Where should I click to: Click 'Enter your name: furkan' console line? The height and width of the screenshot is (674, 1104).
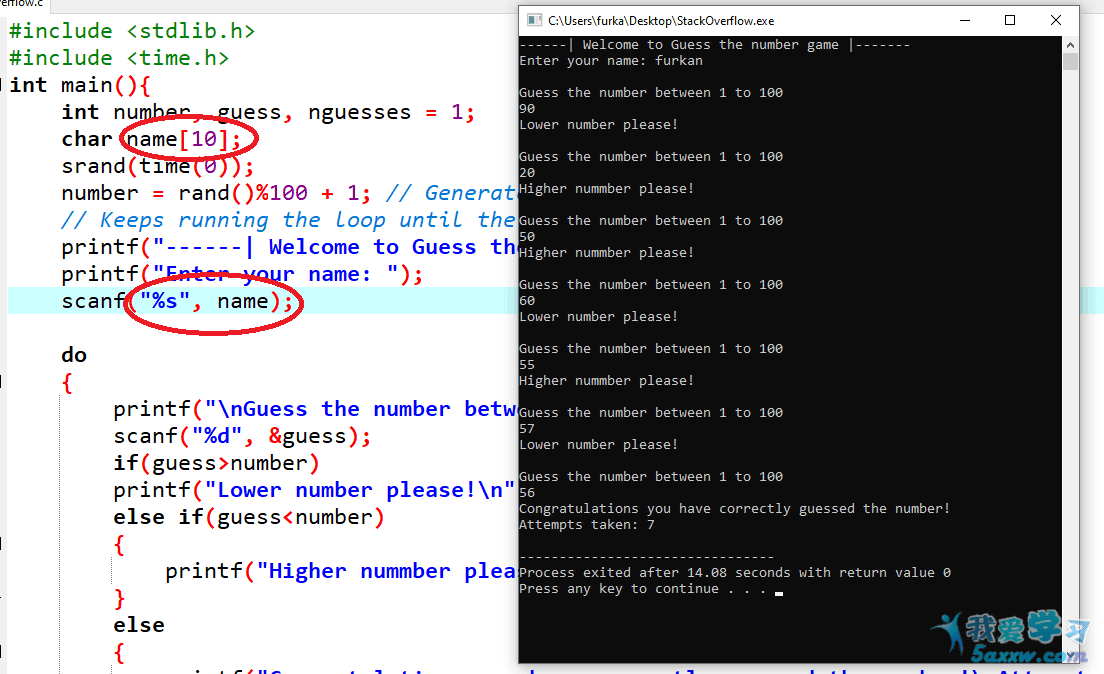click(x=610, y=61)
